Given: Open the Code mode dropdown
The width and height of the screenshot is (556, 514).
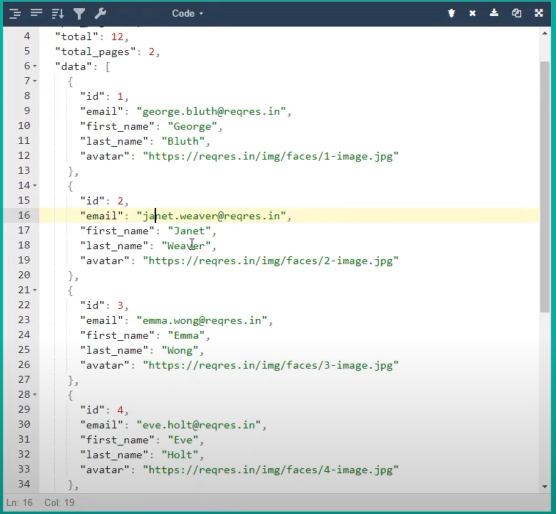Looking at the screenshot, I should (x=187, y=13).
